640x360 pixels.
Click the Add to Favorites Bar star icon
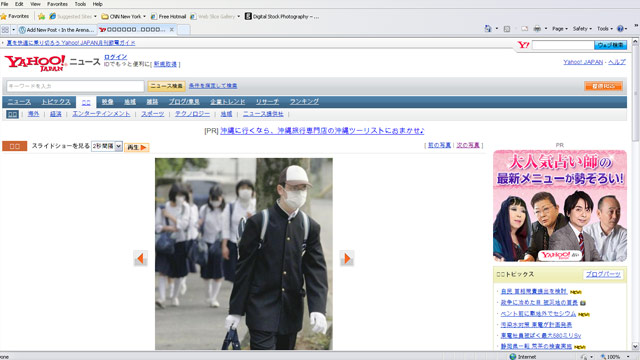(41, 16)
